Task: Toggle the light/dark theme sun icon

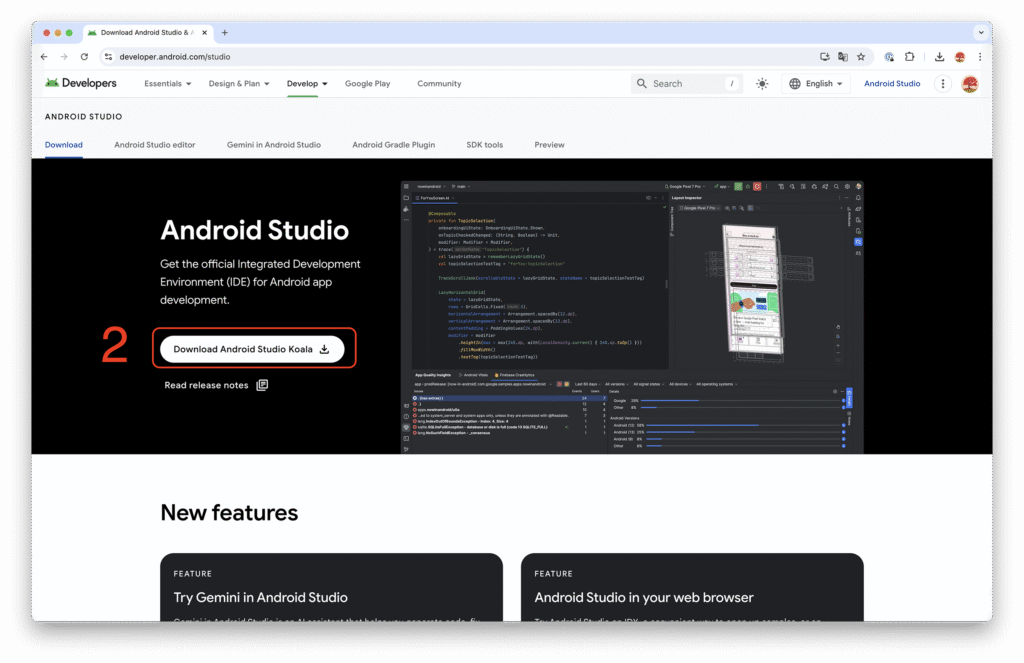Action: click(762, 84)
